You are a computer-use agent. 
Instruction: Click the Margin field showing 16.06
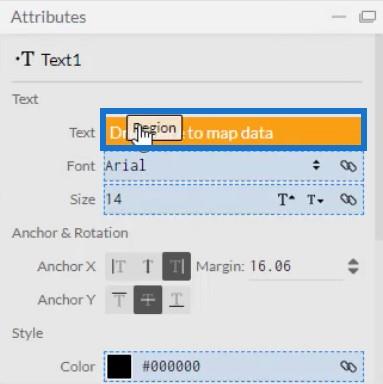tap(296, 266)
